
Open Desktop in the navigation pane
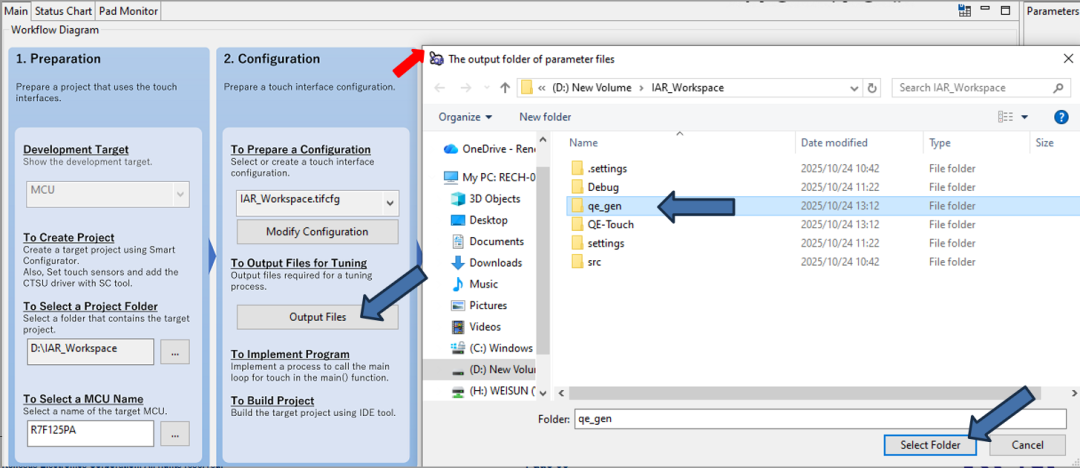click(x=479, y=220)
